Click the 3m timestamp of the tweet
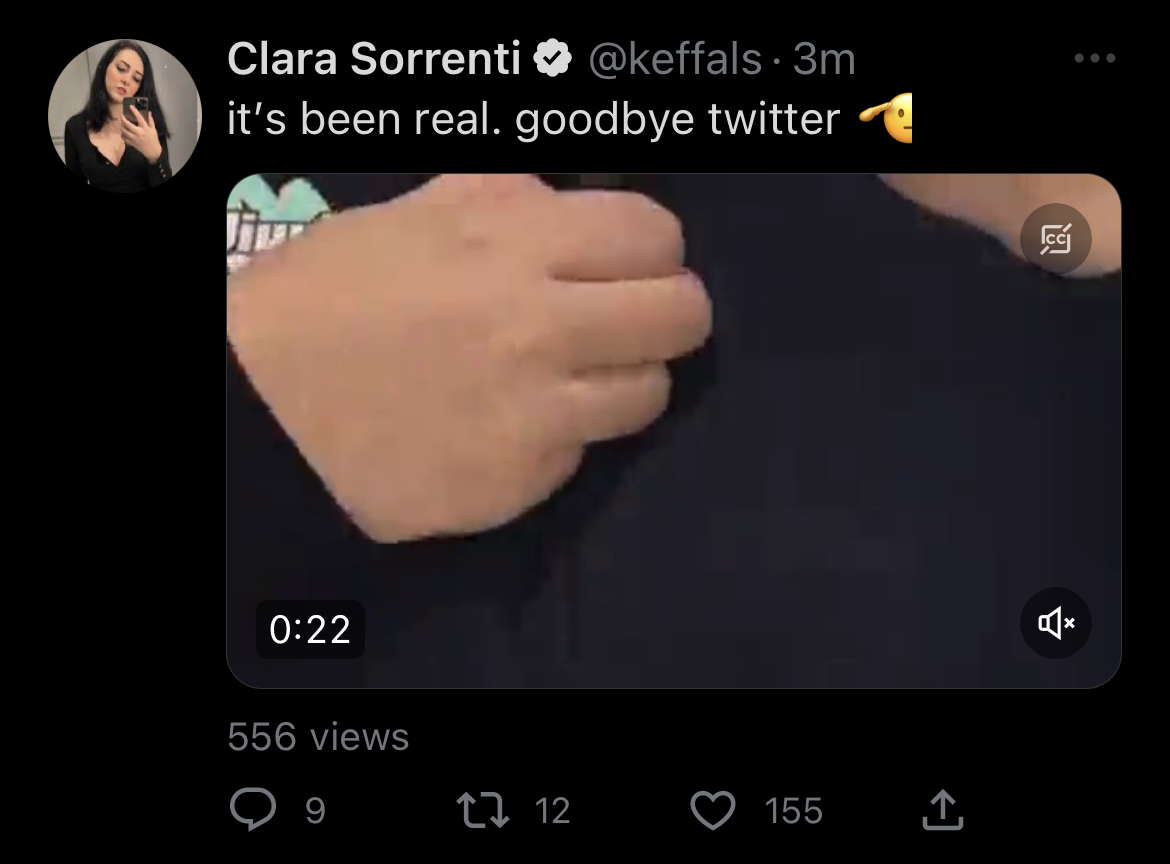The image size is (1170, 864). [824, 59]
